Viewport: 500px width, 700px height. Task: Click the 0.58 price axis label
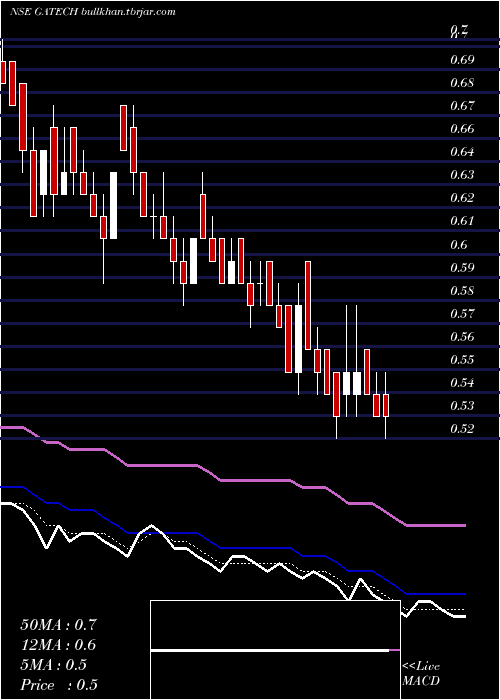click(x=462, y=291)
